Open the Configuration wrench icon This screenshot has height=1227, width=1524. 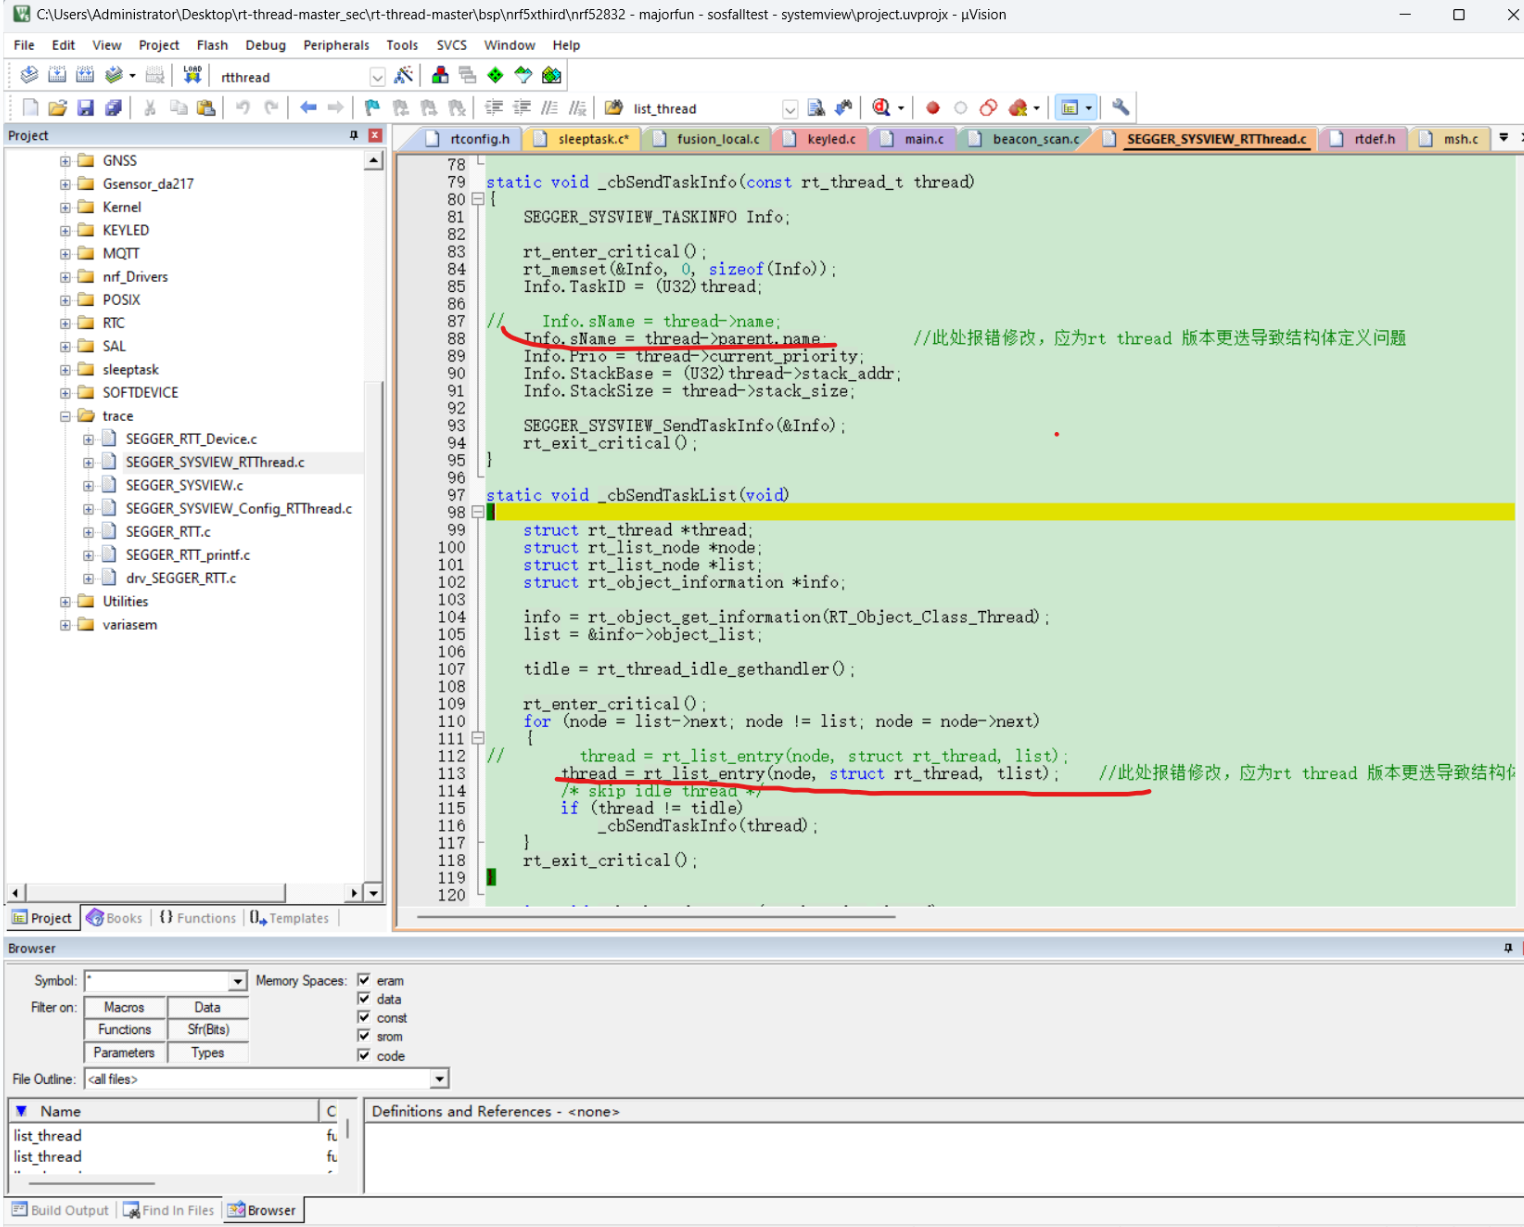[x=1119, y=107]
